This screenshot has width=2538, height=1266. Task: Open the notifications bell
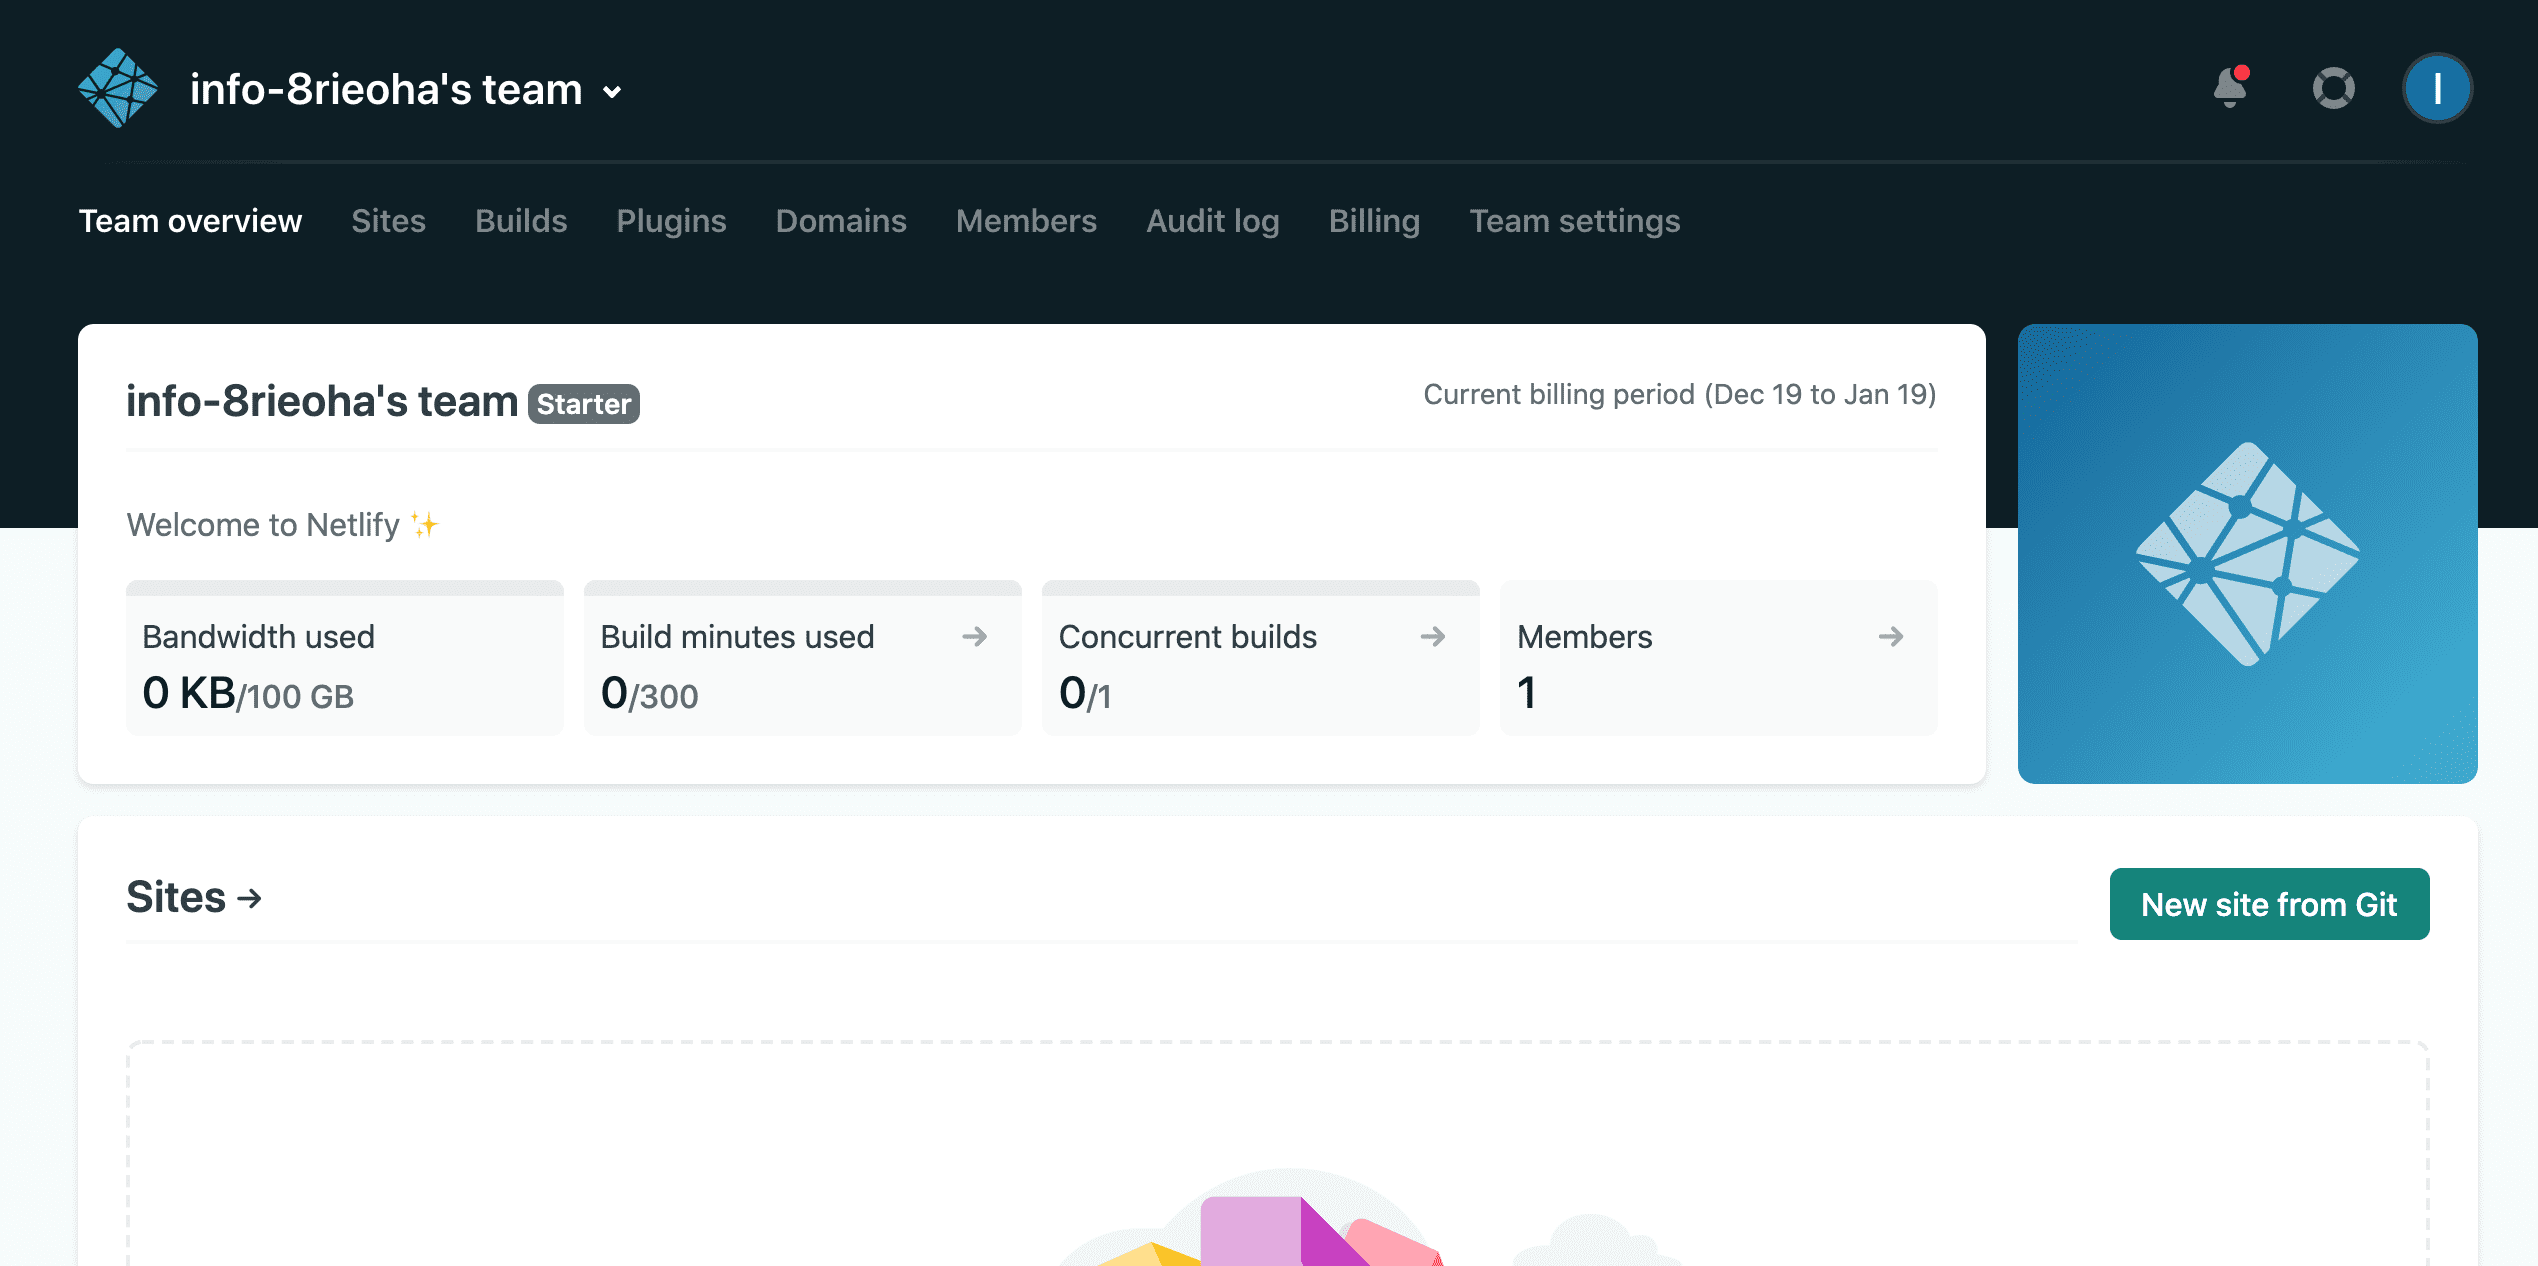click(x=2230, y=88)
